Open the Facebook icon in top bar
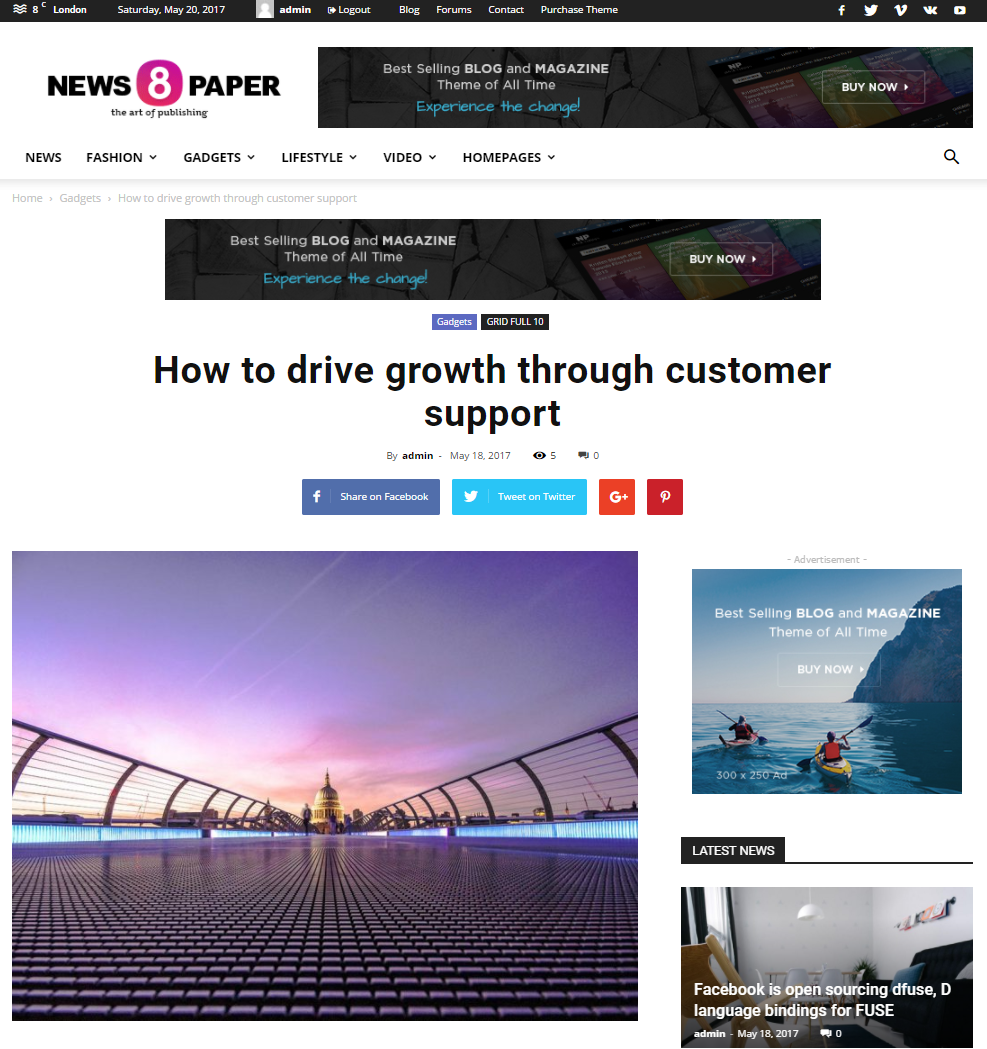 842,10
